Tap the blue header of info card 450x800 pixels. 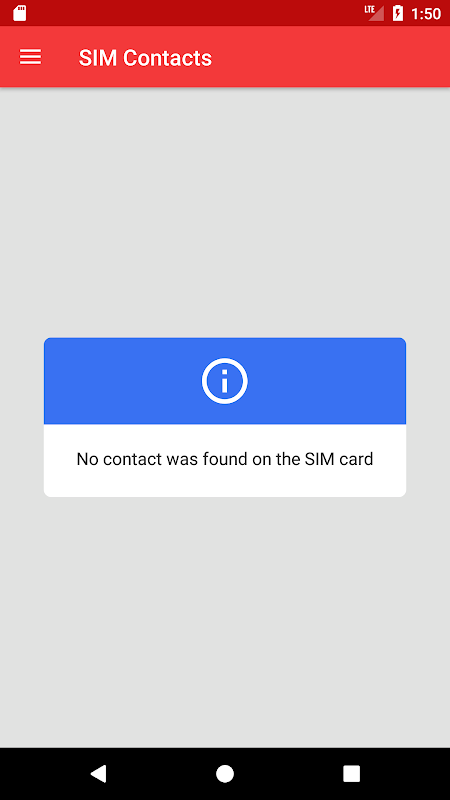point(224,381)
